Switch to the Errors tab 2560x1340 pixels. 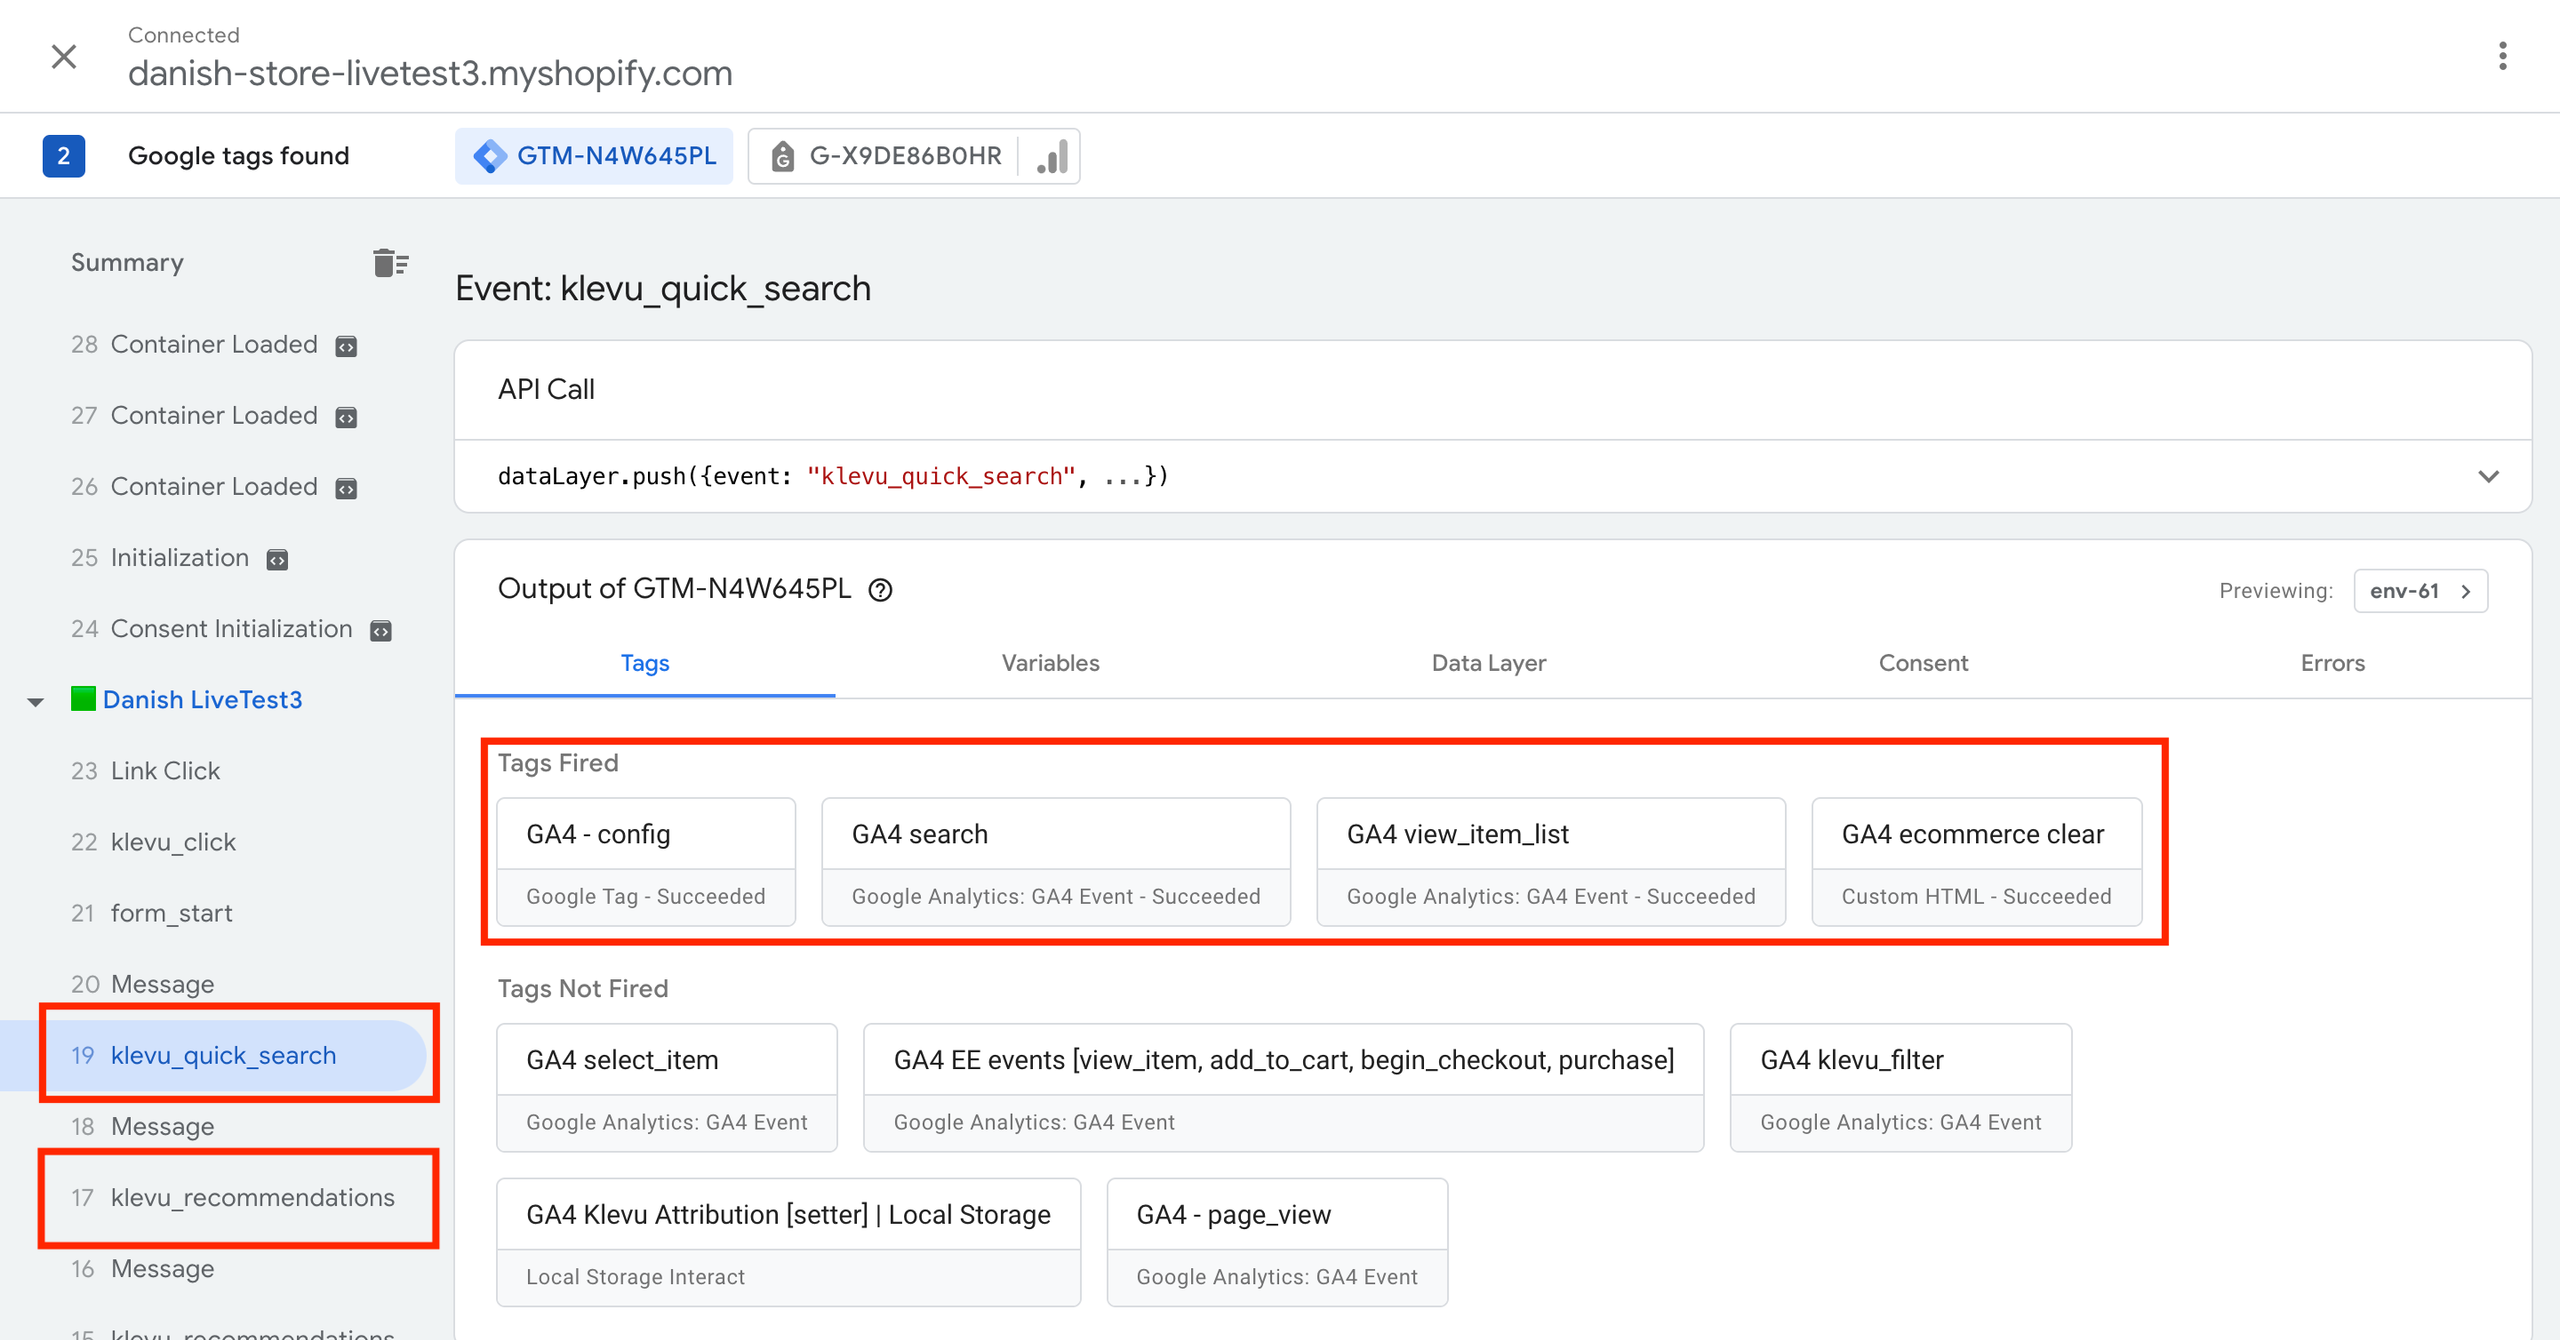pos(2332,663)
